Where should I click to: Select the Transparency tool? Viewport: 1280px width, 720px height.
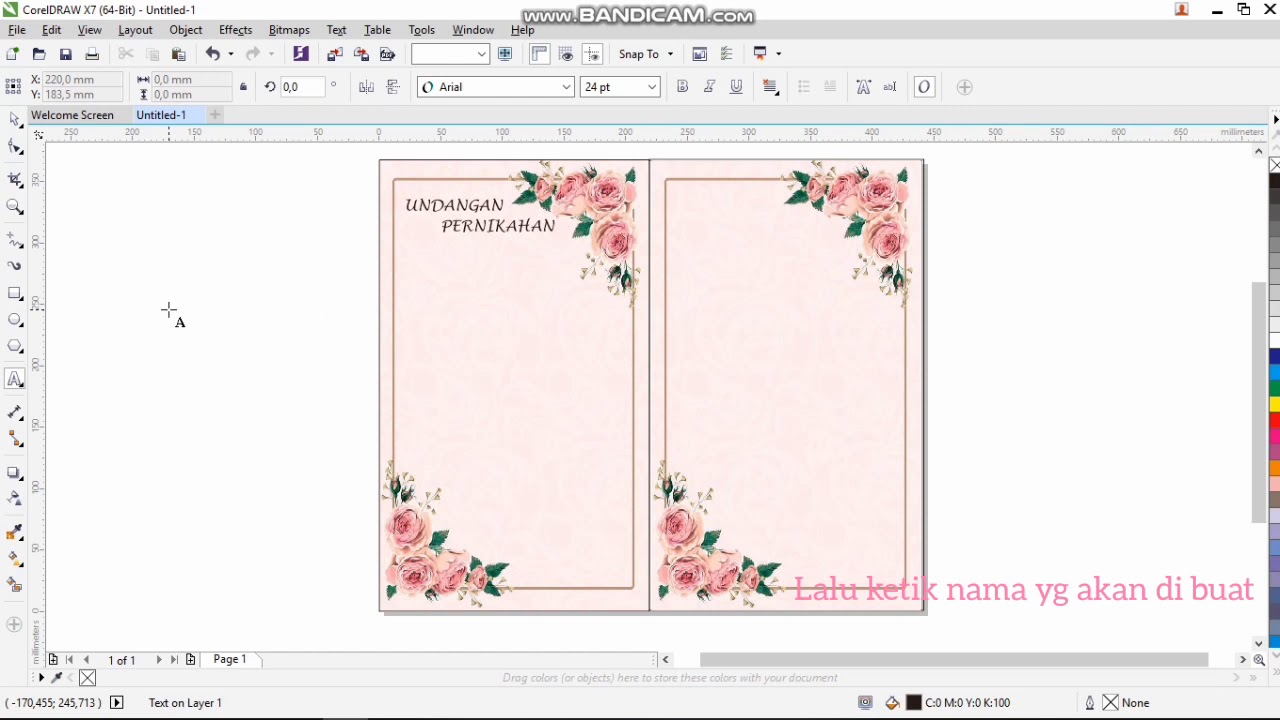coord(14,498)
